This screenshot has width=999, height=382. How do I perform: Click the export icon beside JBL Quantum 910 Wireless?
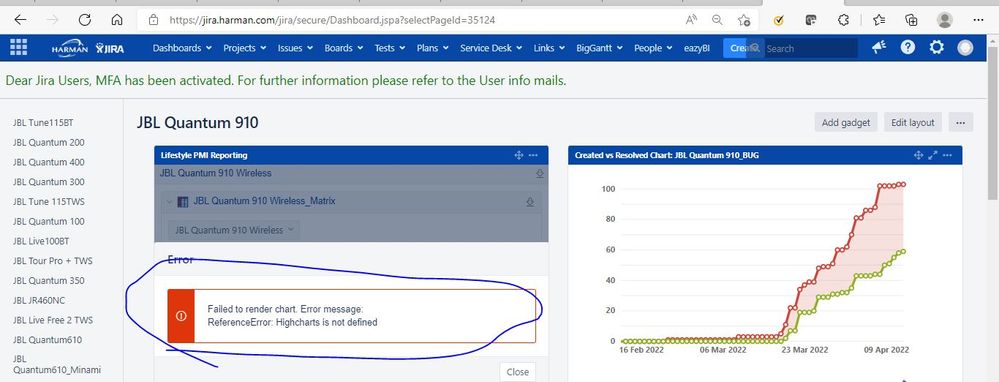point(540,173)
